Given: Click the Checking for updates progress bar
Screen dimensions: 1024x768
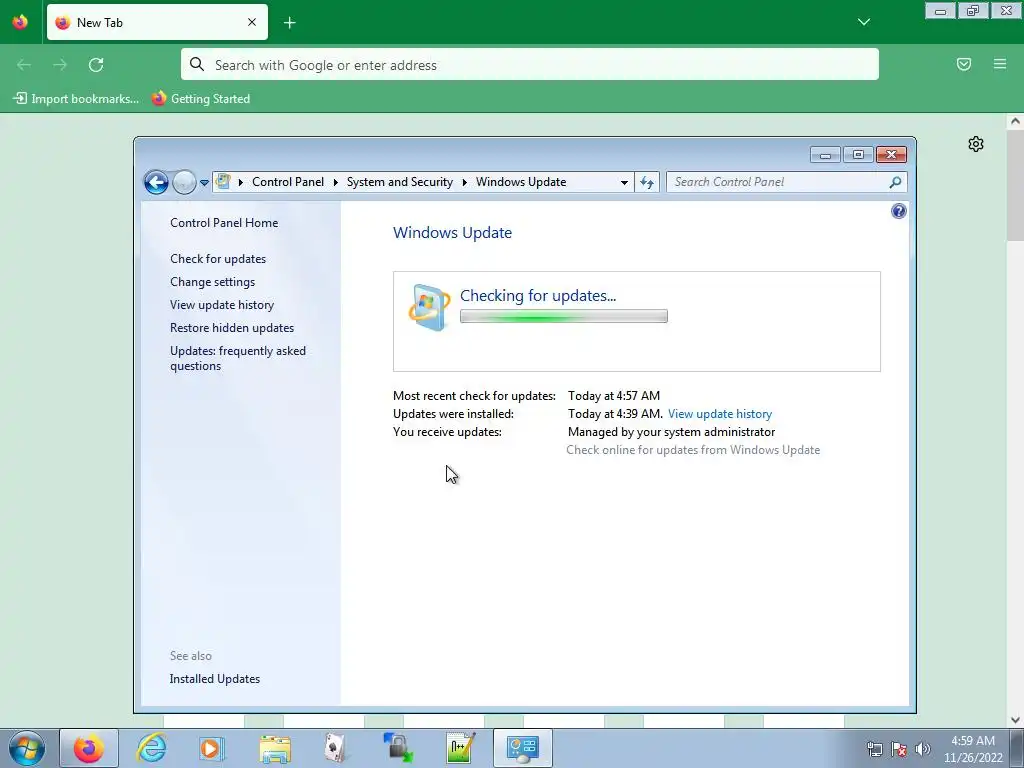Looking at the screenshot, I should click(x=564, y=316).
